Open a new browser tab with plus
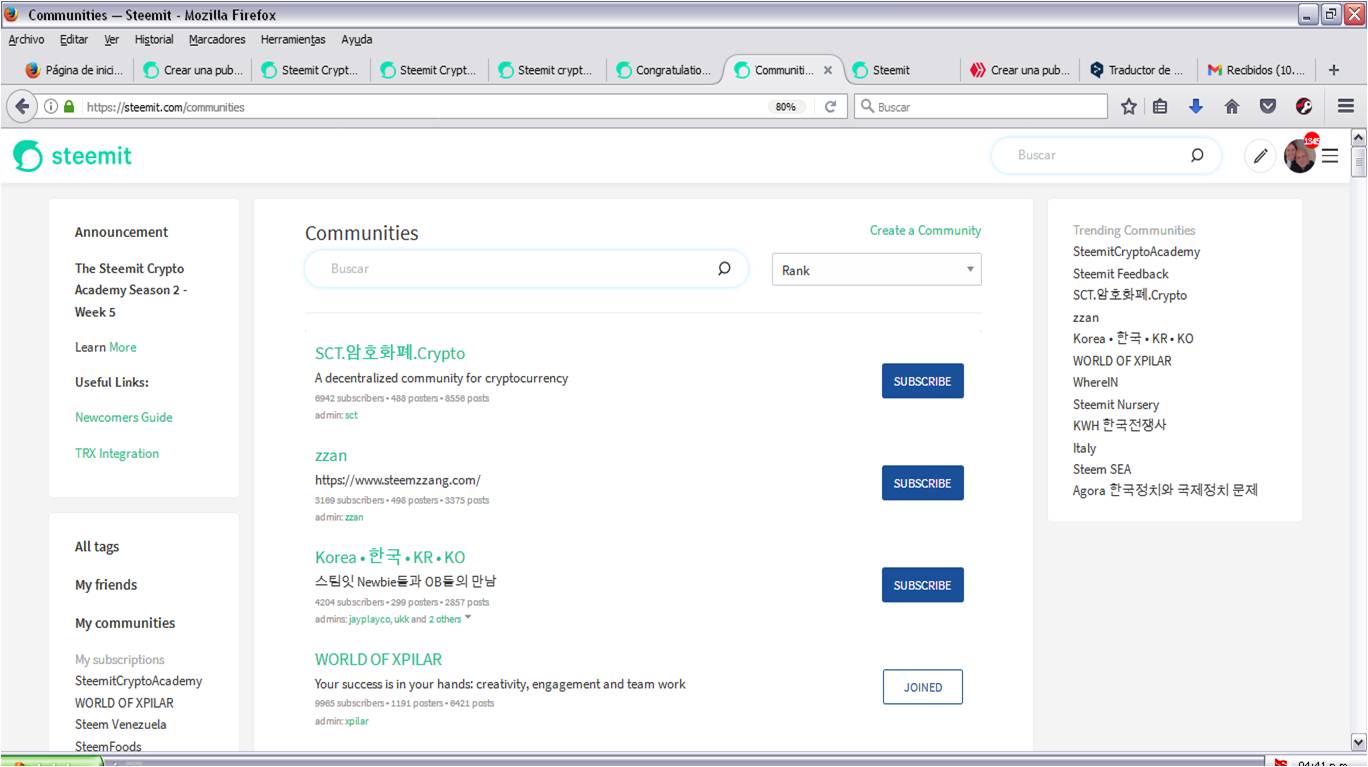The width and height of the screenshot is (1368, 767). tap(1334, 70)
